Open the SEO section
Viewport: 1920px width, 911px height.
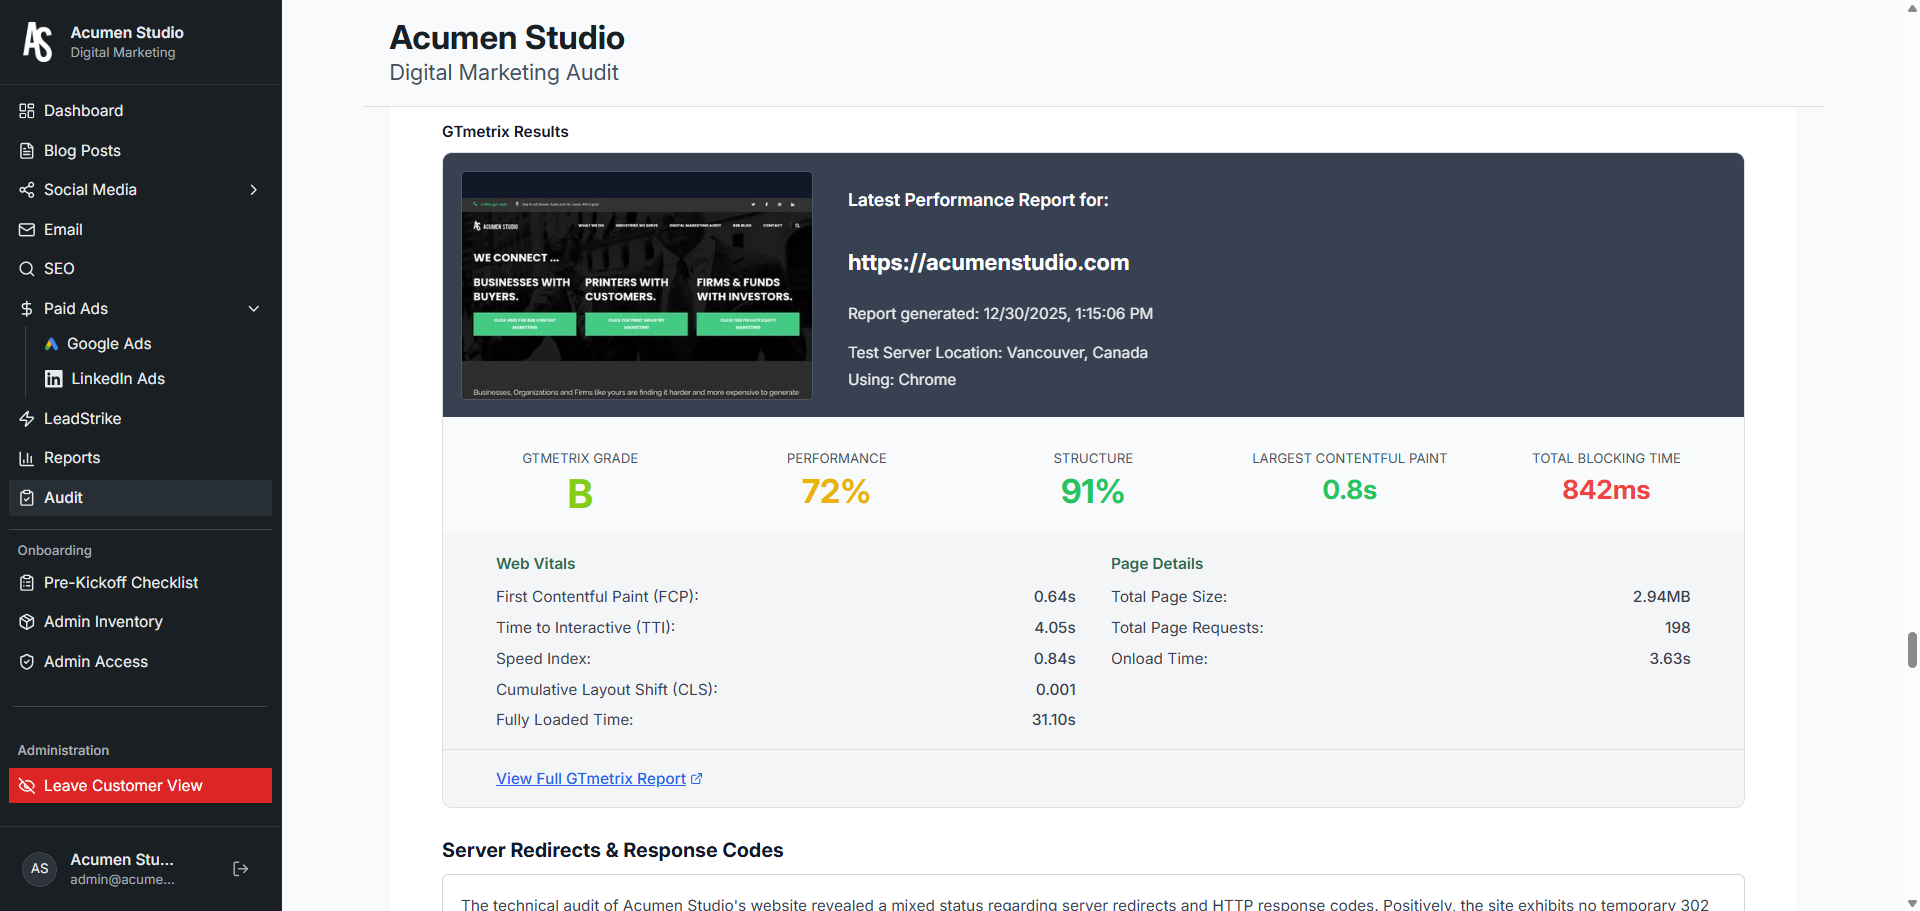pos(140,269)
